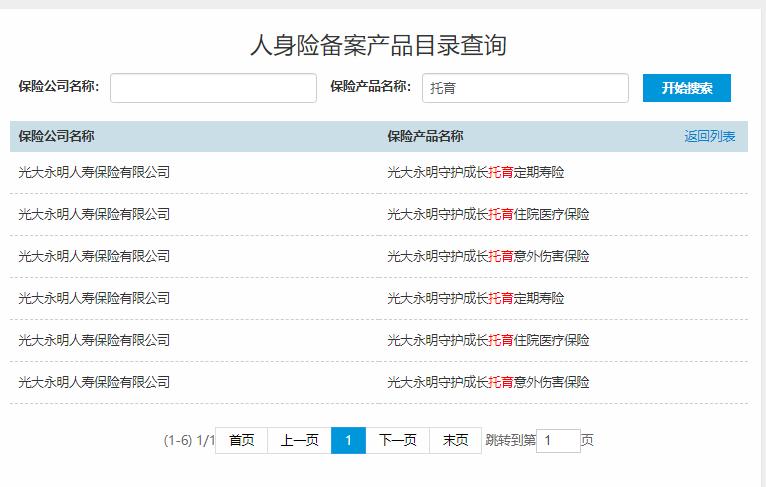The height and width of the screenshot is (487, 766).
Task: Click the 保险产品名称 column header
Action: point(426,136)
